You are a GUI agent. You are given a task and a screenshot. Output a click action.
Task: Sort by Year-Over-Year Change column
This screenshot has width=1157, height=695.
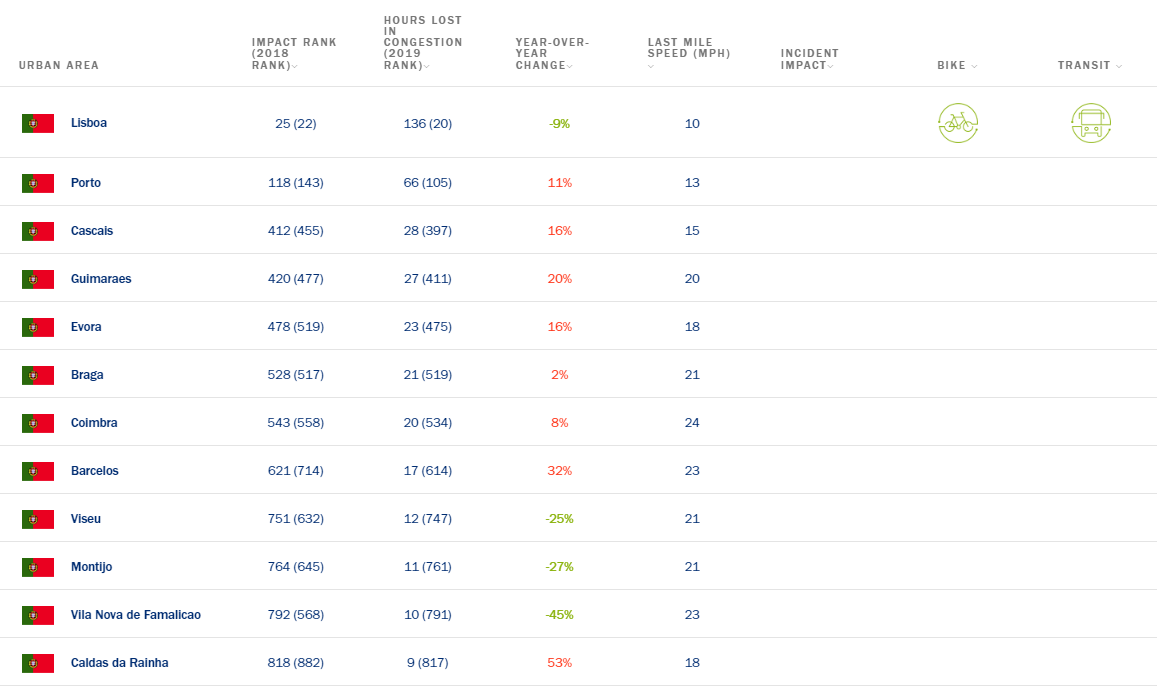552,54
